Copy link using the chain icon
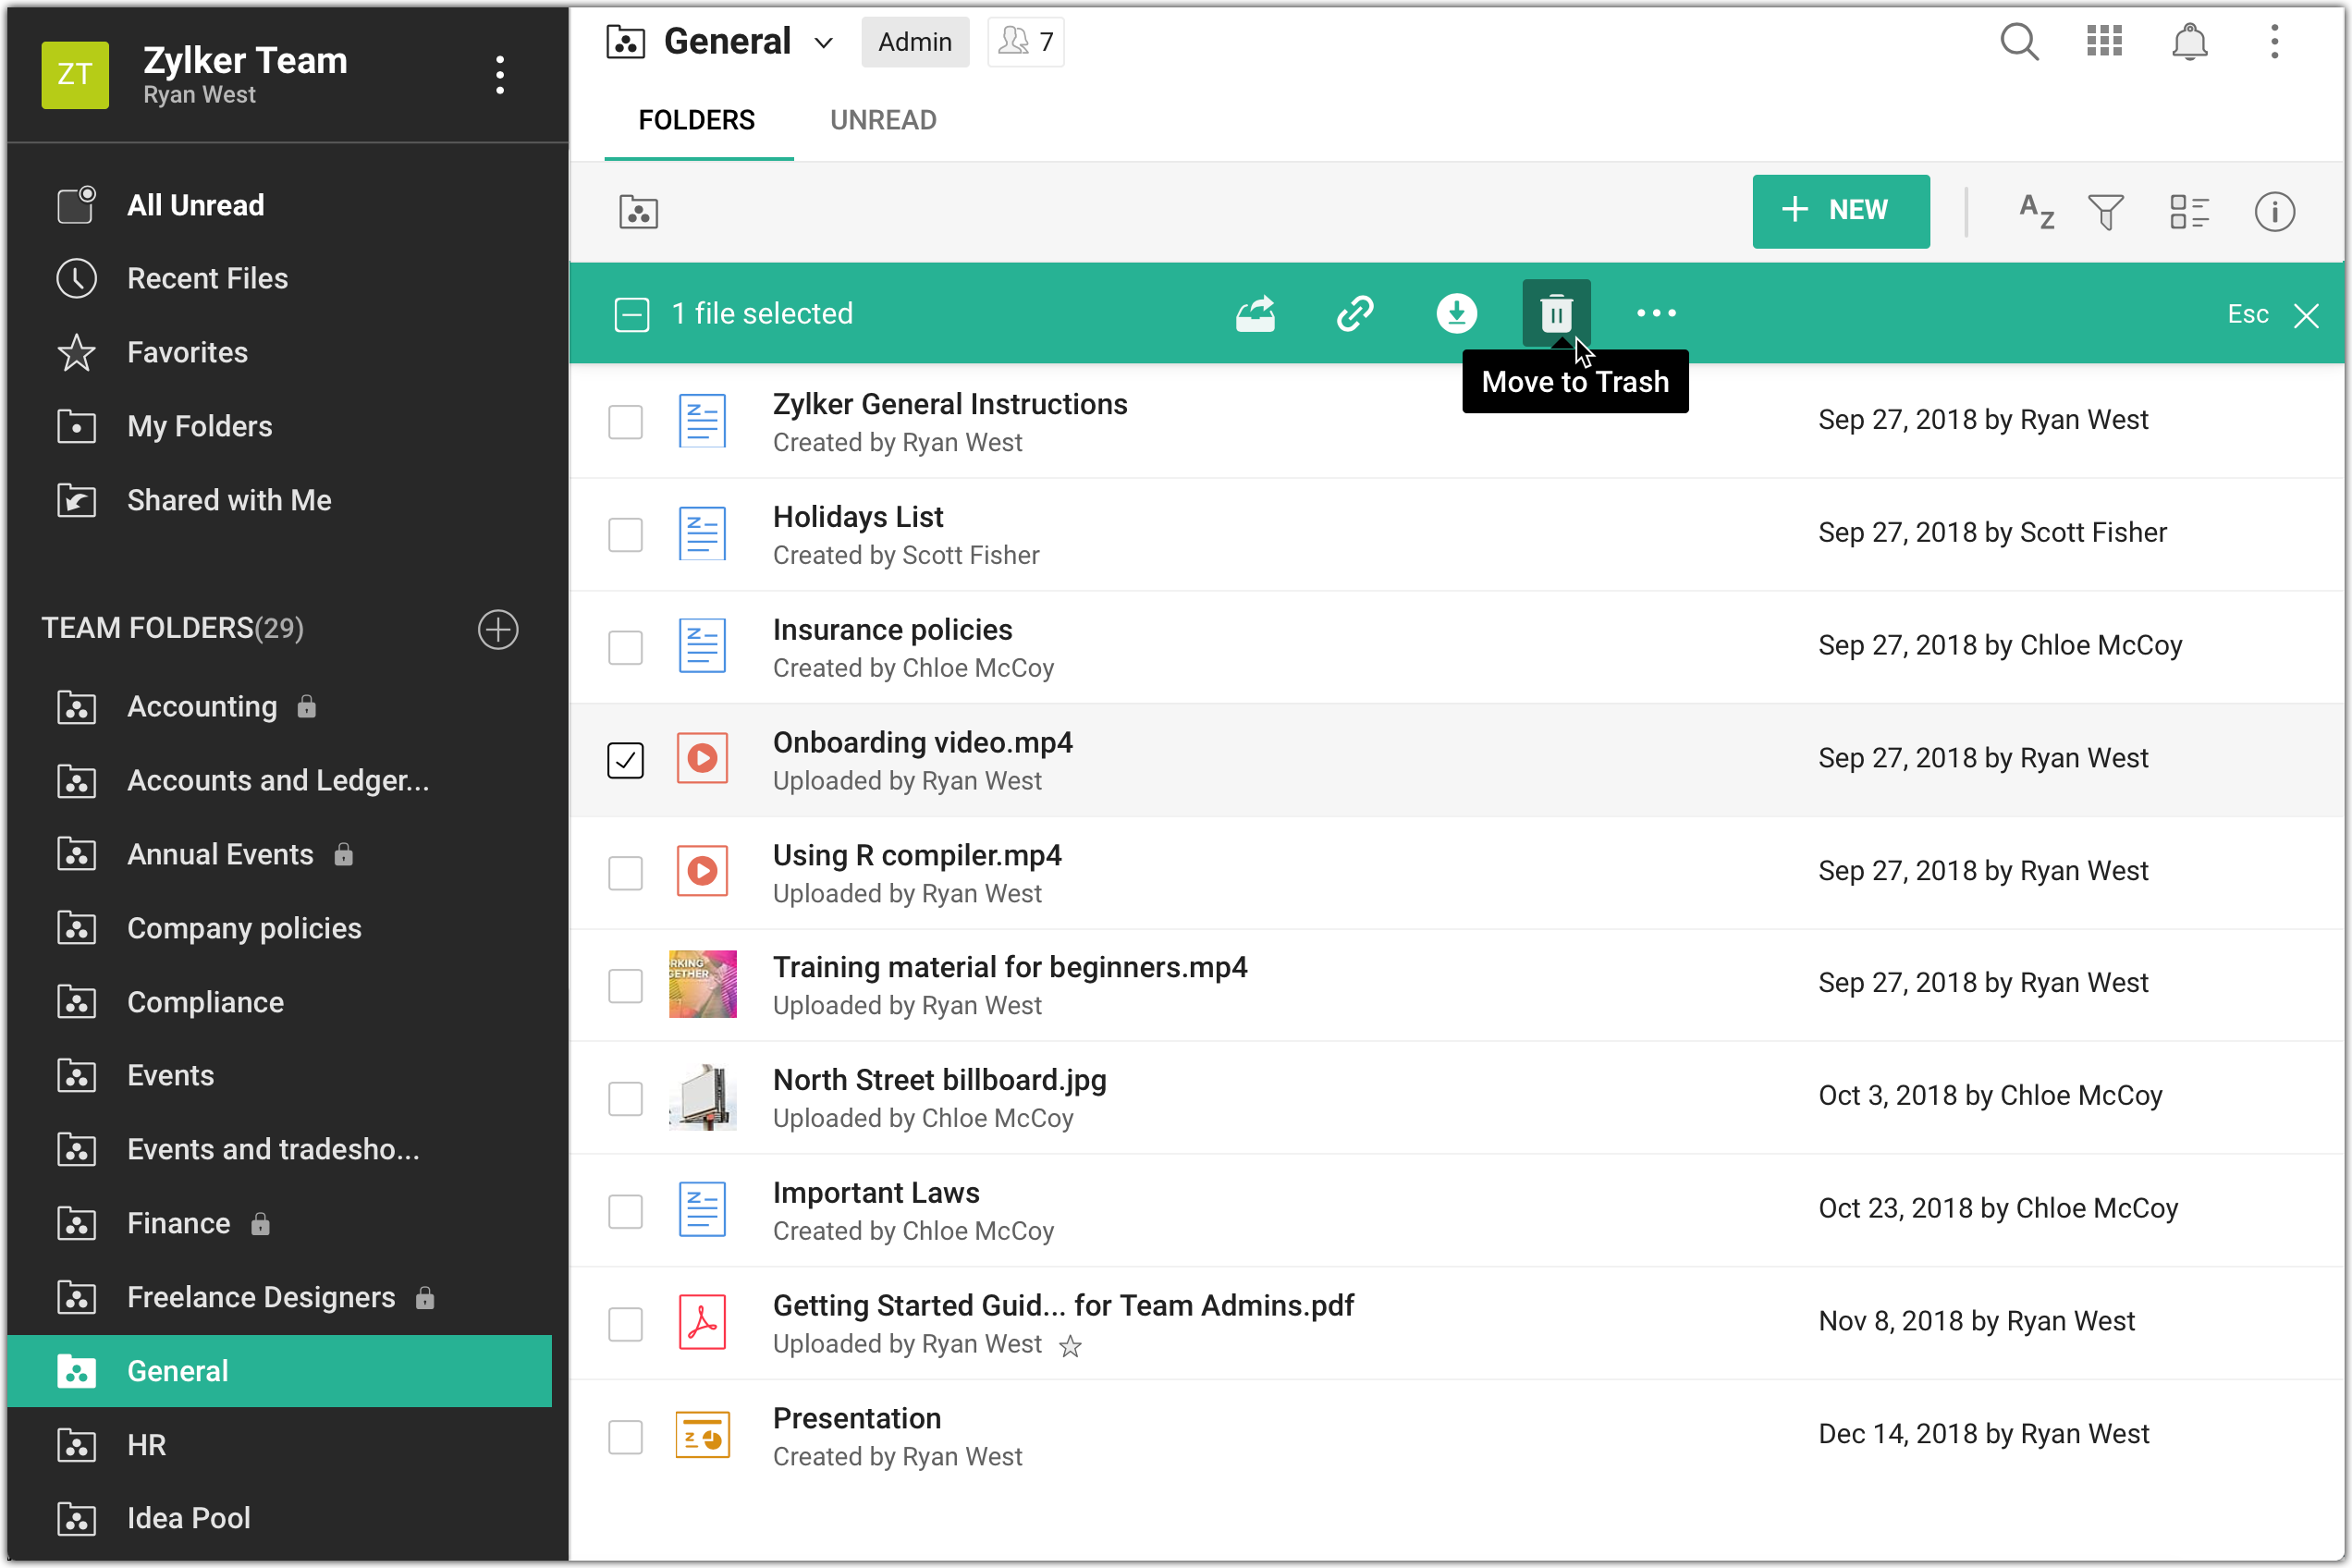 (1355, 314)
